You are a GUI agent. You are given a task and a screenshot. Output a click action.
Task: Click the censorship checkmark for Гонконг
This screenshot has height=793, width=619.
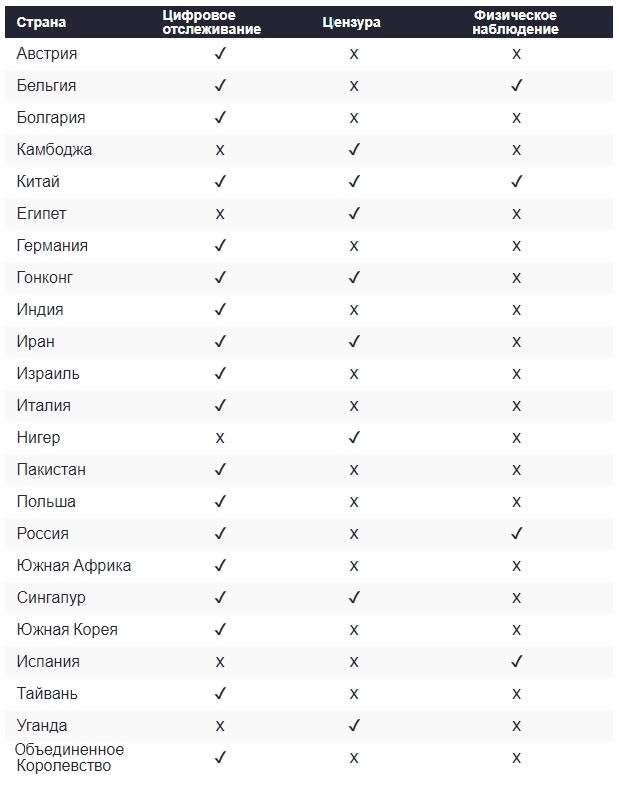click(x=354, y=277)
